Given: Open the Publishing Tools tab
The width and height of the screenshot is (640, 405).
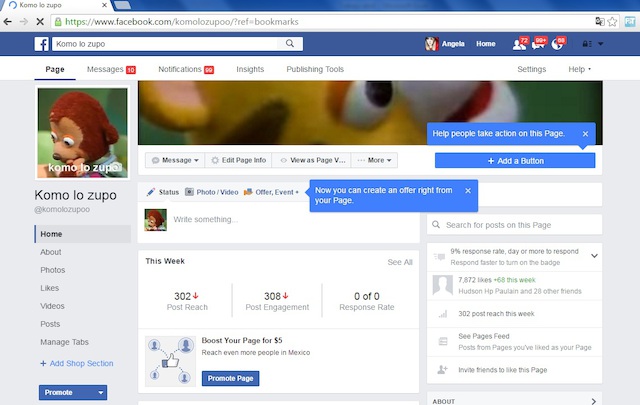Looking at the screenshot, I should coord(315,69).
